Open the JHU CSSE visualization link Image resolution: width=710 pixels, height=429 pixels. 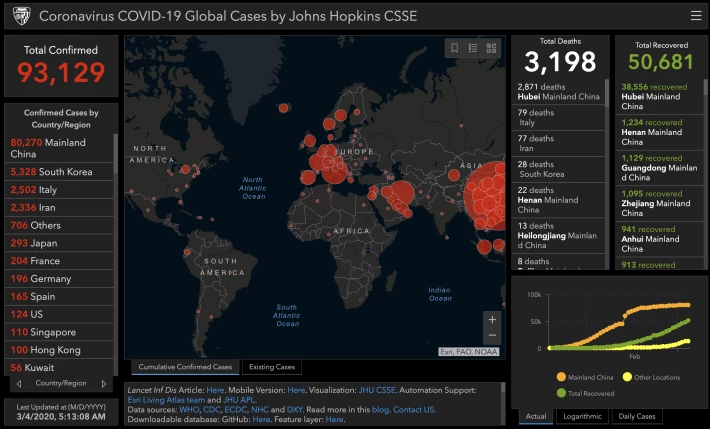[377, 390]
